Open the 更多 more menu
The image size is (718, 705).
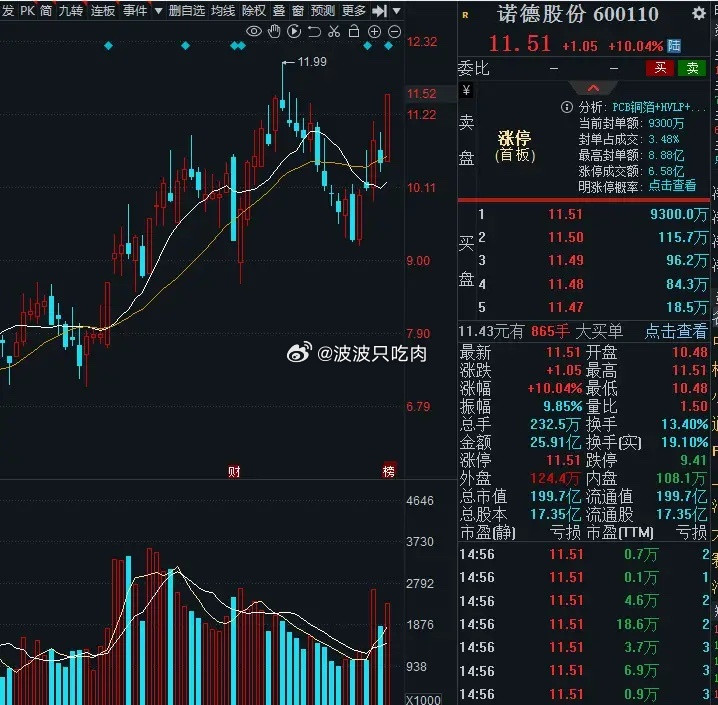tap(354, 10)
